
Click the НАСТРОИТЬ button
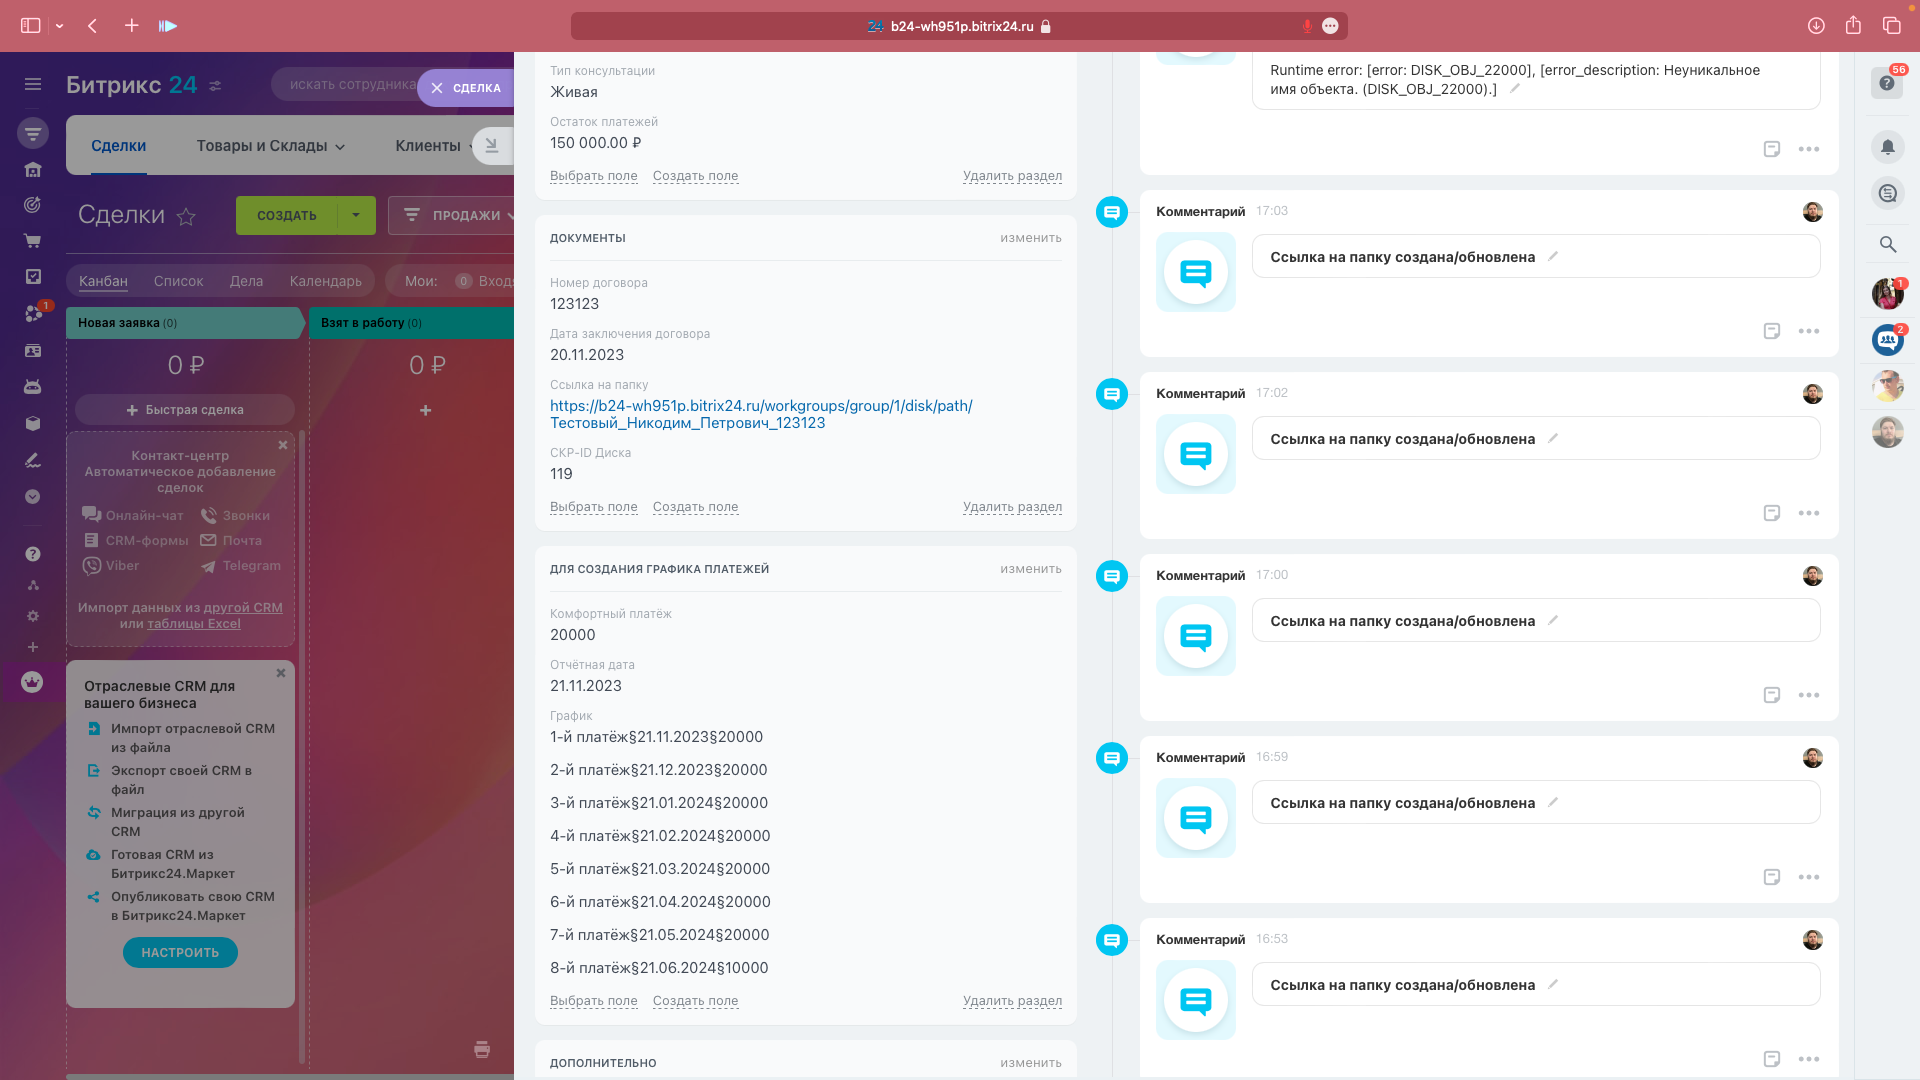tap(180, 953)
